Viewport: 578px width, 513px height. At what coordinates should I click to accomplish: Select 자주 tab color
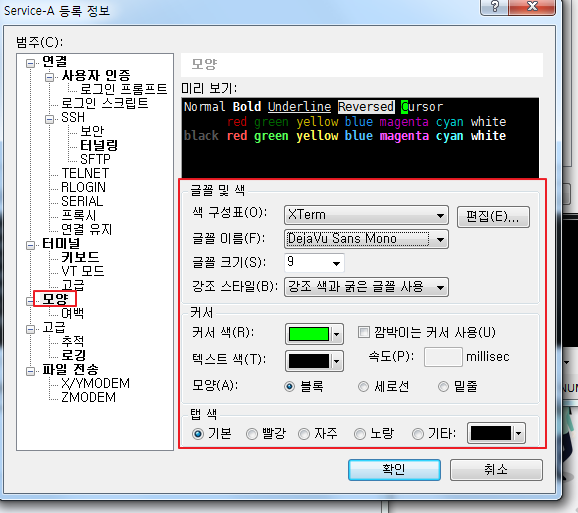pos(304,434)
